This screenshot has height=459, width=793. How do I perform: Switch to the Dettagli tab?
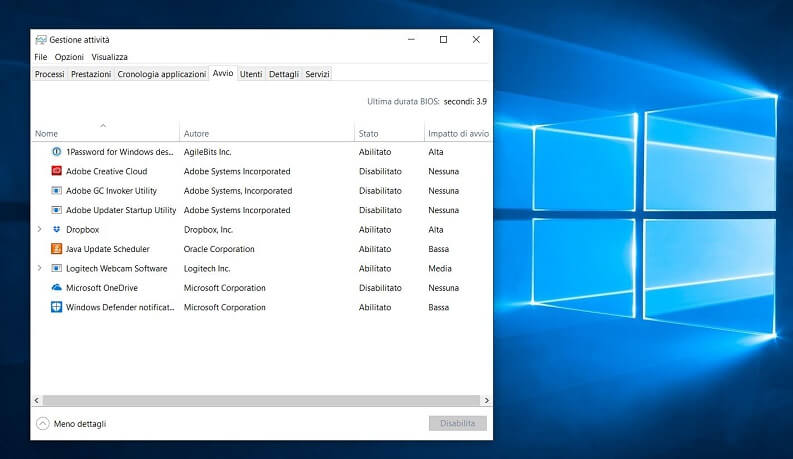284,74
